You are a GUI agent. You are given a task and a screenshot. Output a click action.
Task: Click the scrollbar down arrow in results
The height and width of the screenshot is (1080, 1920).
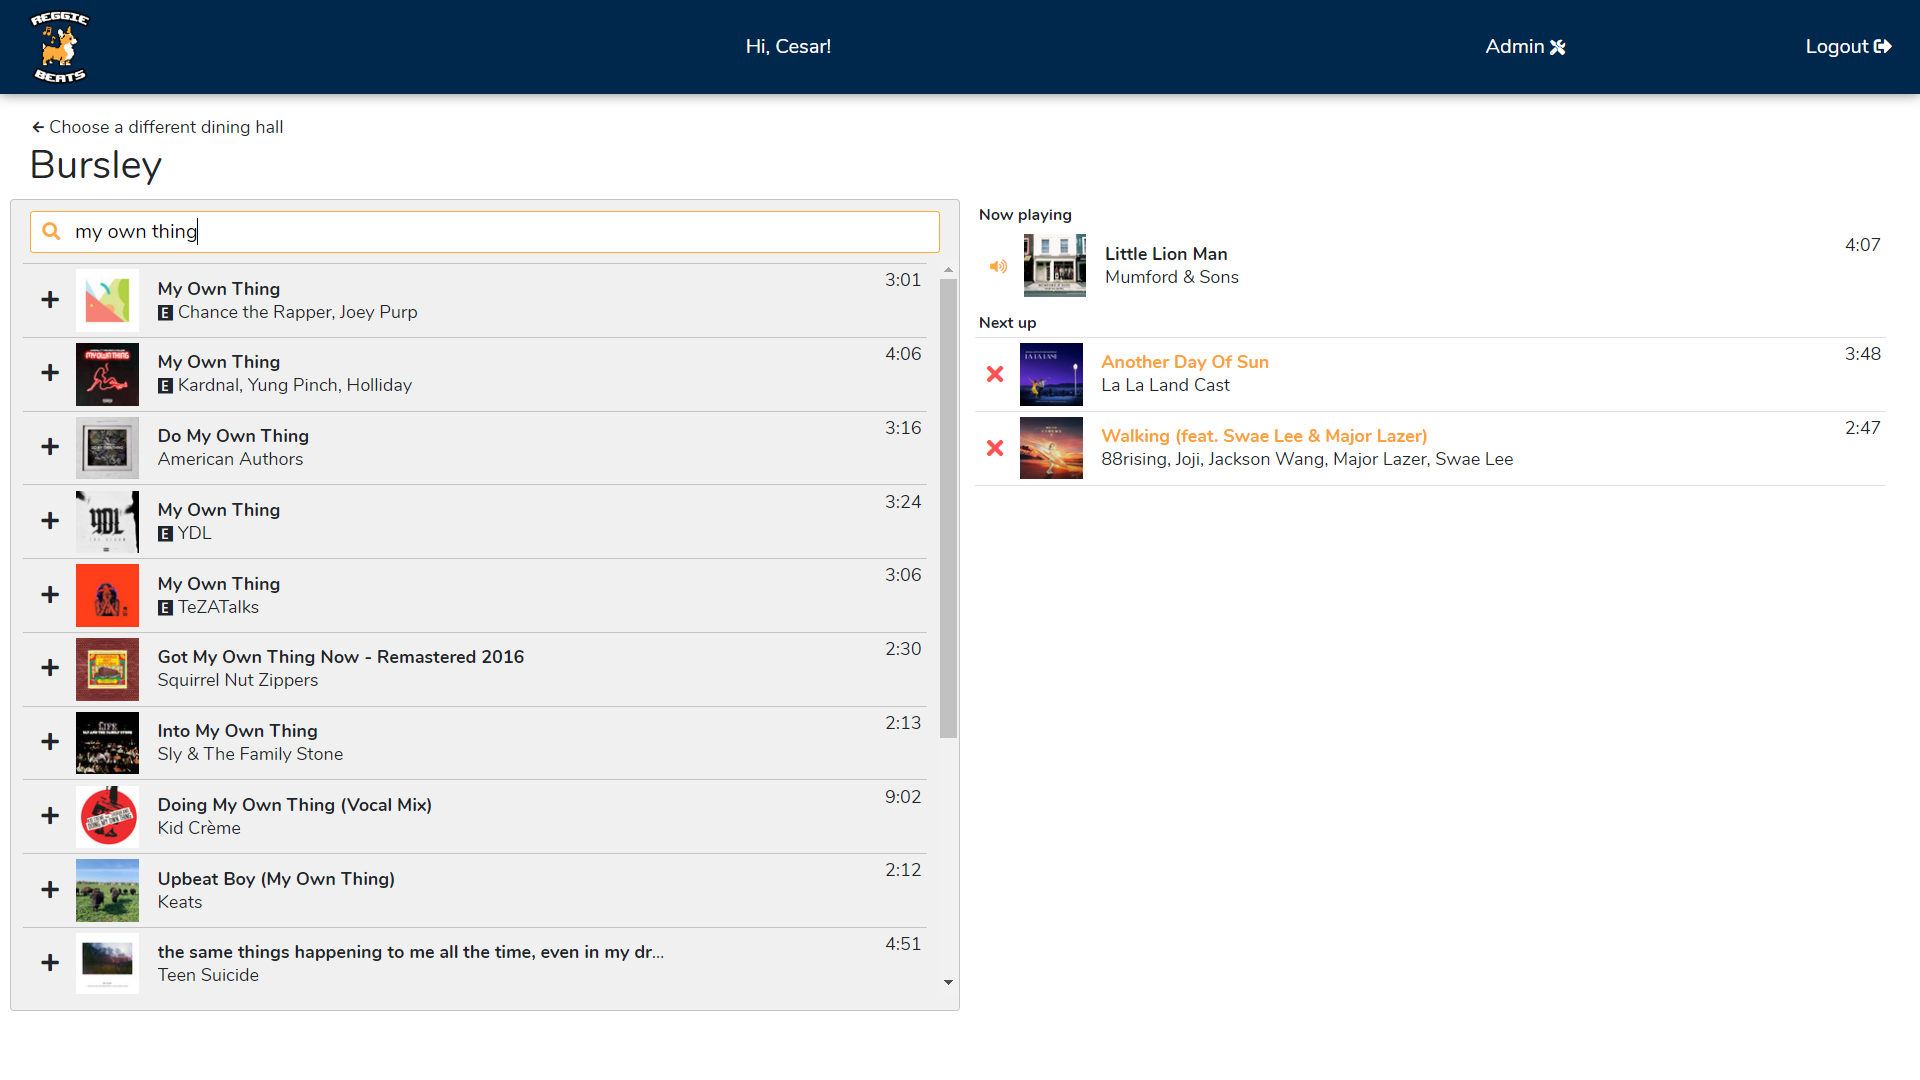coord(948,983)
